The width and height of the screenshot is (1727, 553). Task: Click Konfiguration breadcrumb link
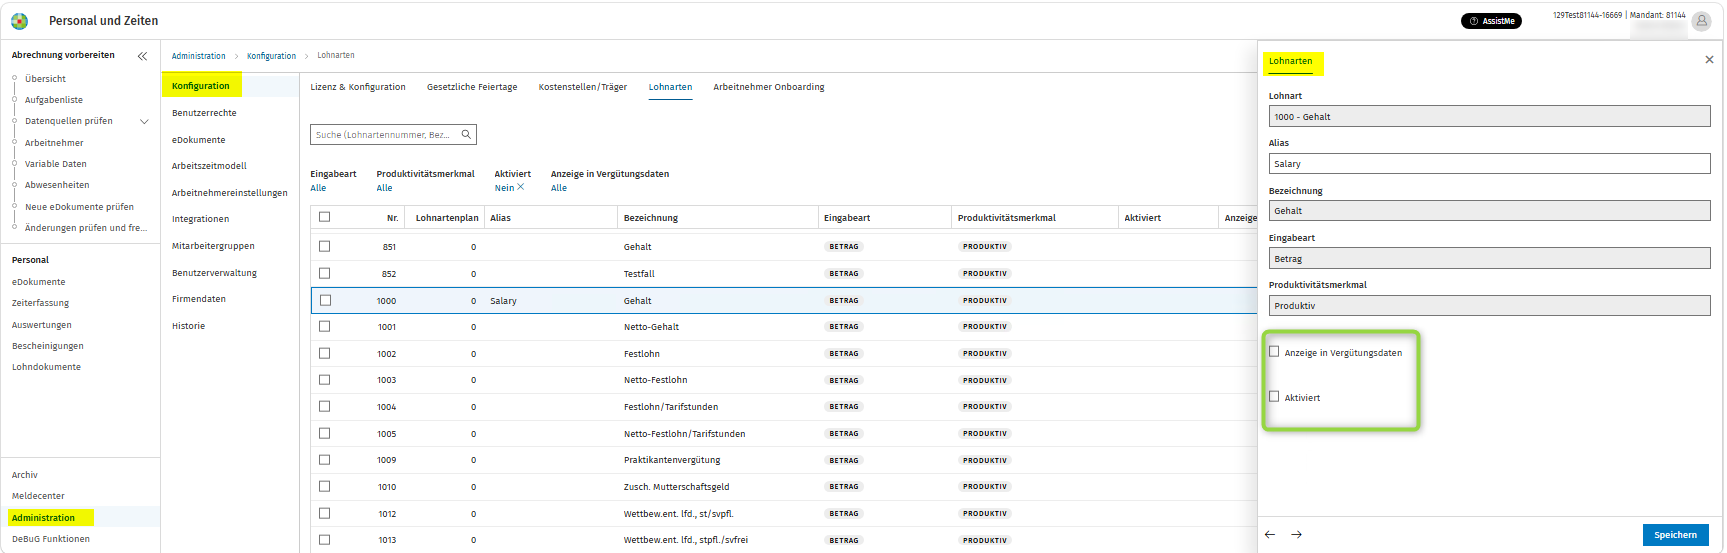(271, 56)
